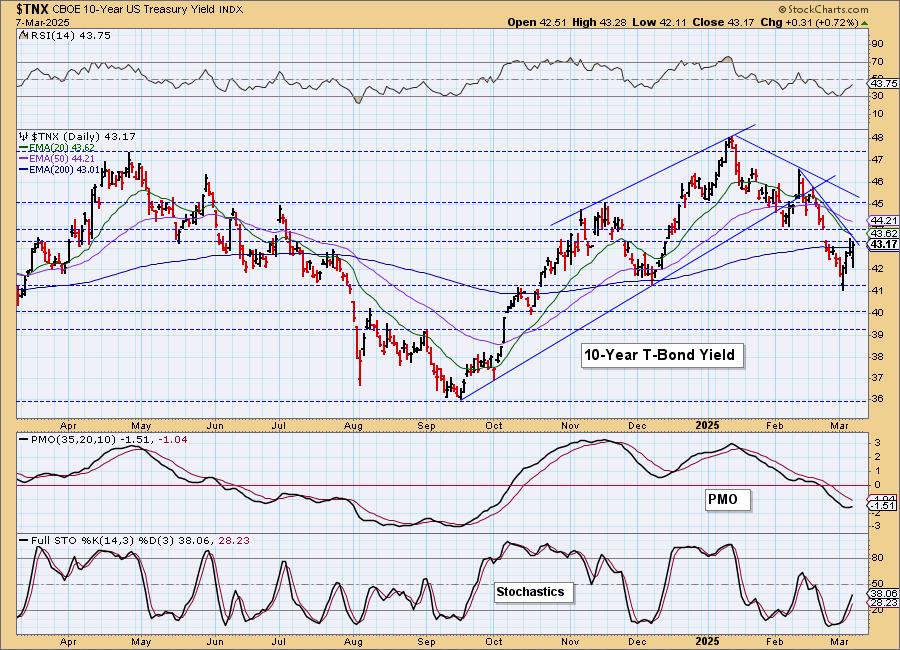900x650 pixels.
Task: Click the RSI line icon beside RSI(14)
Action: pos(23,36)
